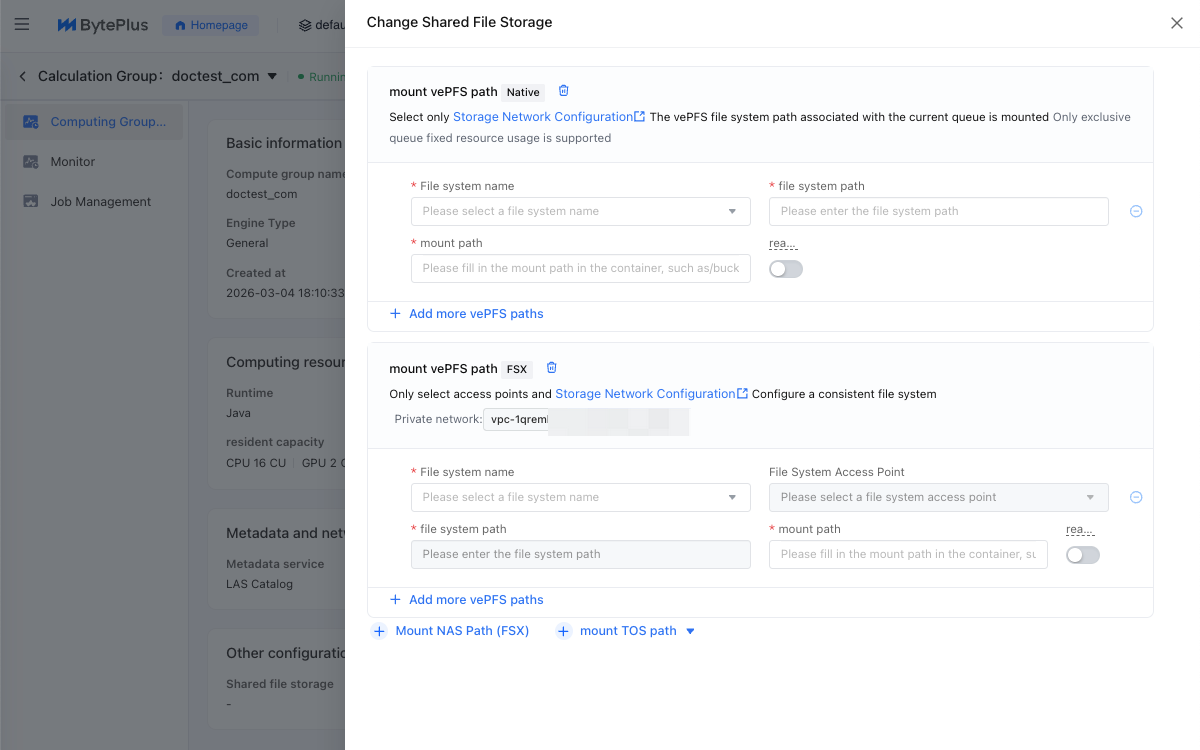The image size is (1200, 750).
Task: Delete the Native vePFS mount section
Action: coord(564,91)
